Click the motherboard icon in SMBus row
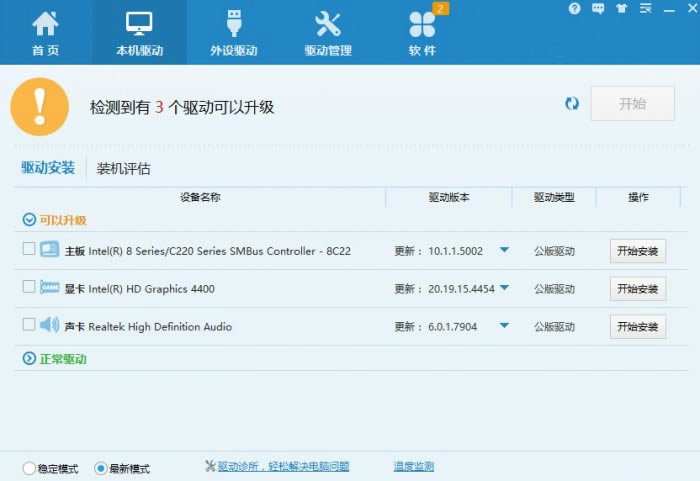 coord(49,249)
